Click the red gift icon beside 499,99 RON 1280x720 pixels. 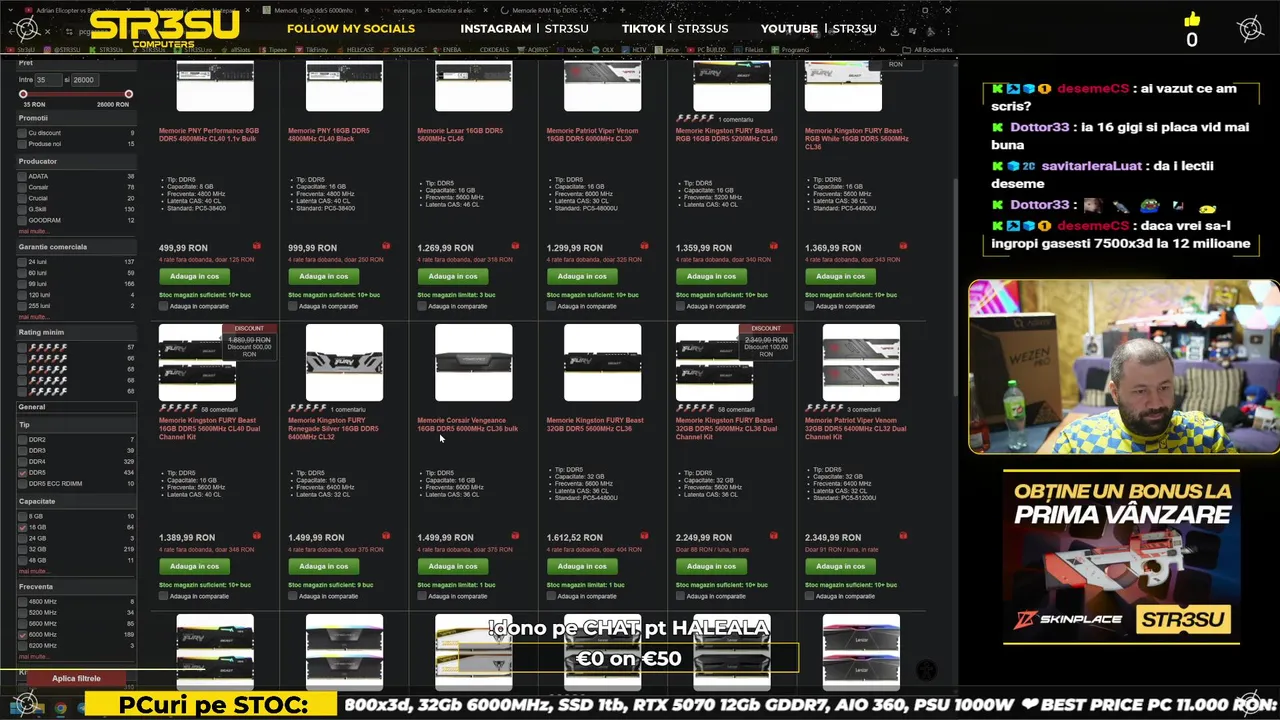click(257, 246)
